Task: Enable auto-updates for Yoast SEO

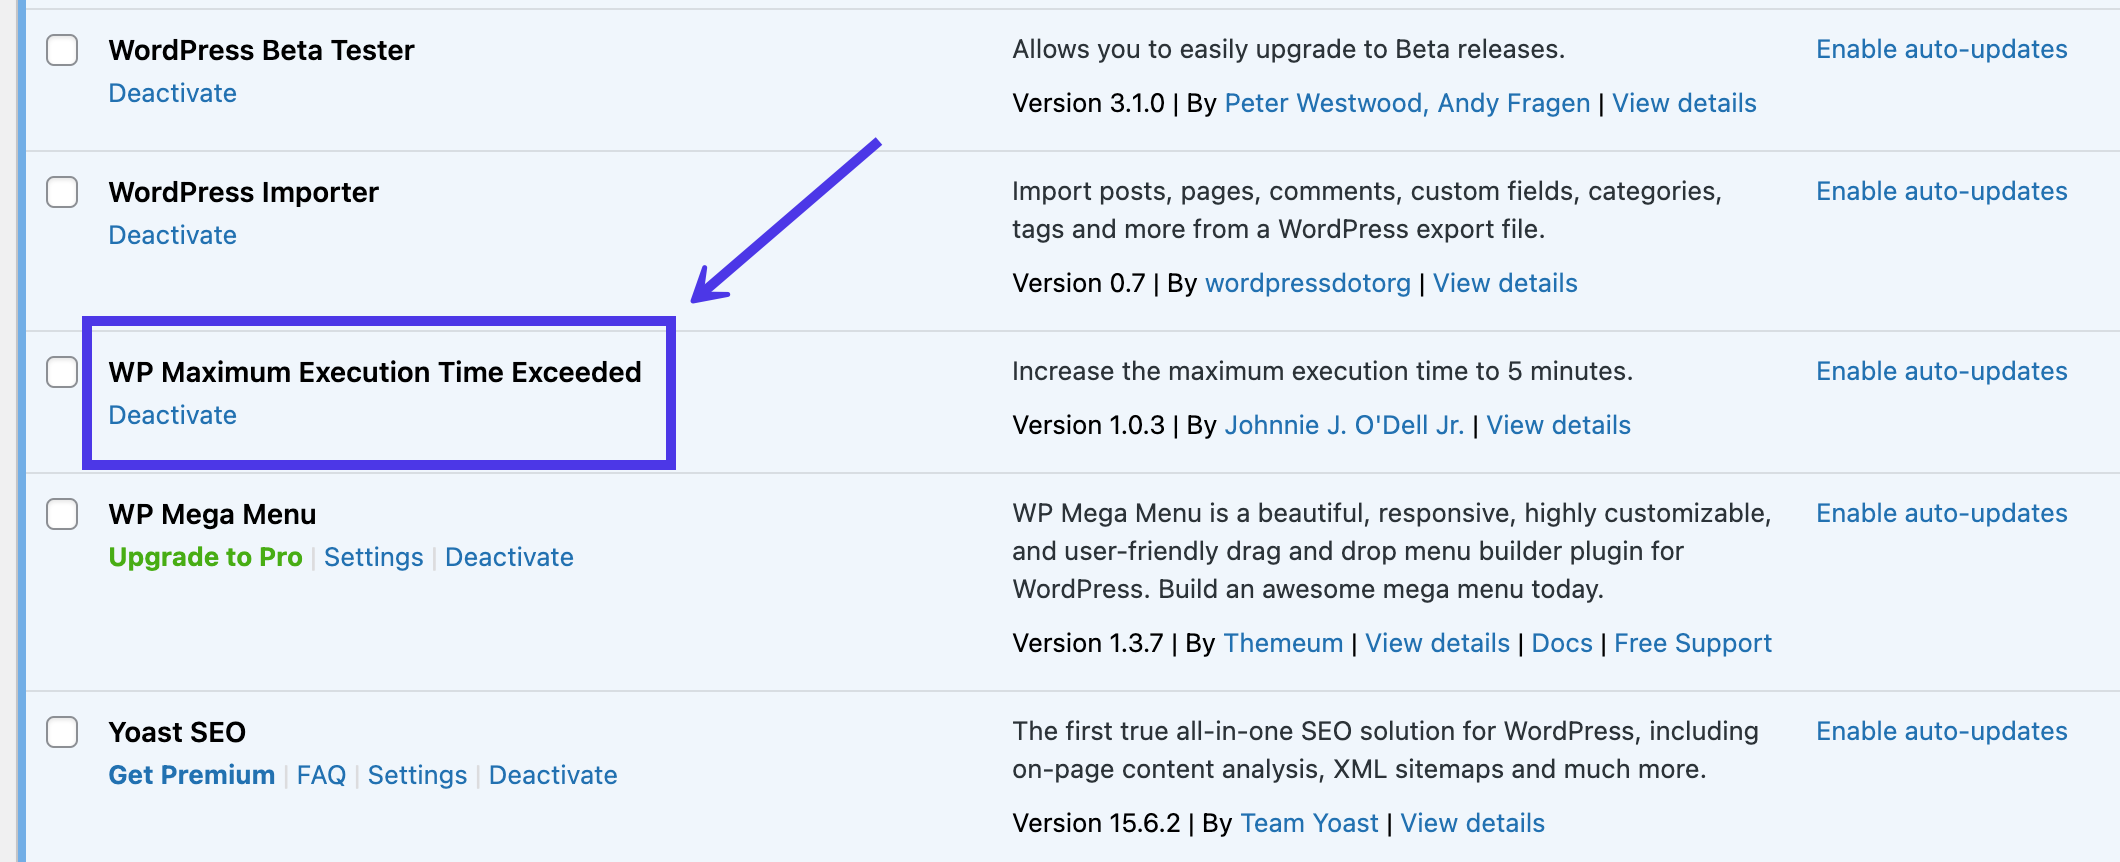Action: (x=1941, y=731)
